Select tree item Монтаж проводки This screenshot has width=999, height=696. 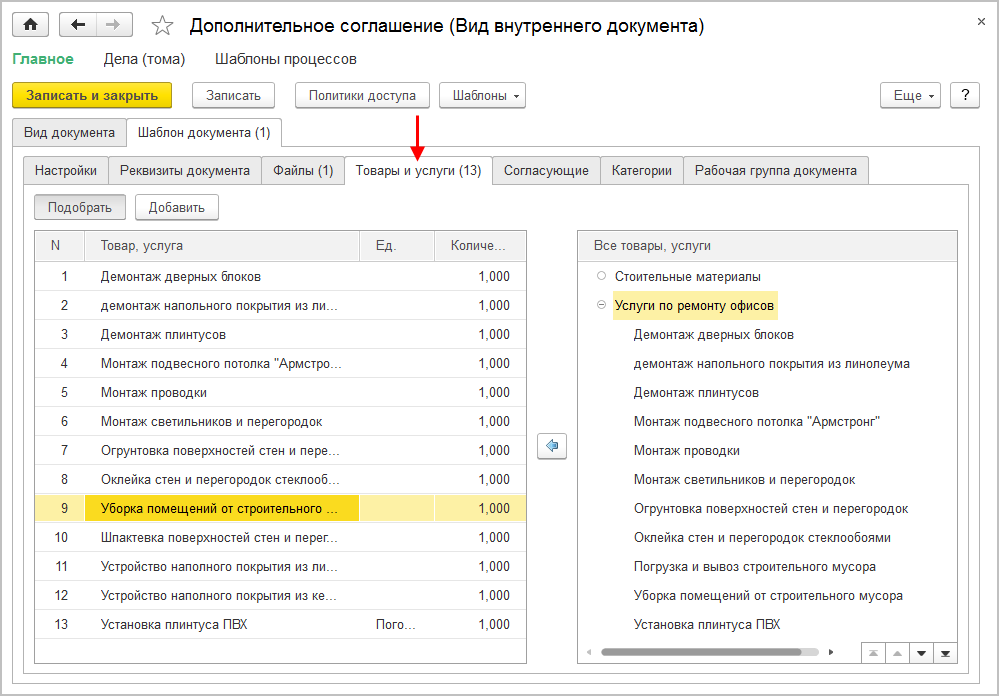[x=687, y=451]
